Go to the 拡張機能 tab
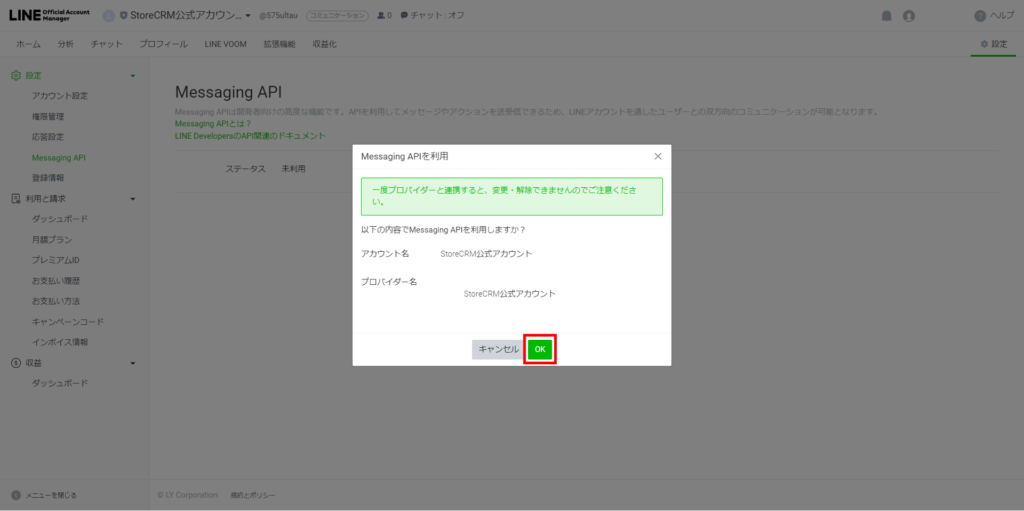1024x511 pixels. tap(280, 44)
